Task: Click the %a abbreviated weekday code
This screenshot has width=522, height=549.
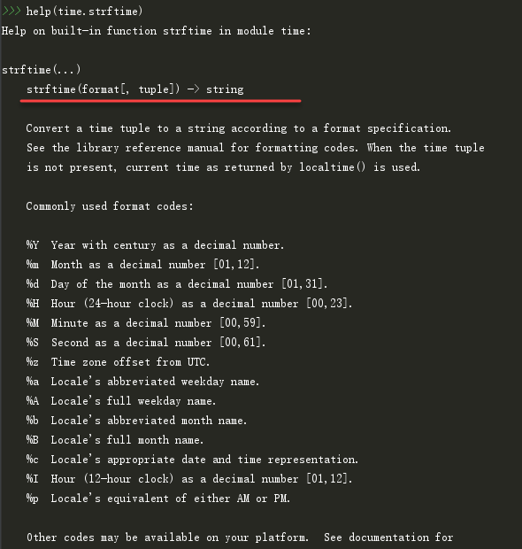Action: click(x=33, y=381)
